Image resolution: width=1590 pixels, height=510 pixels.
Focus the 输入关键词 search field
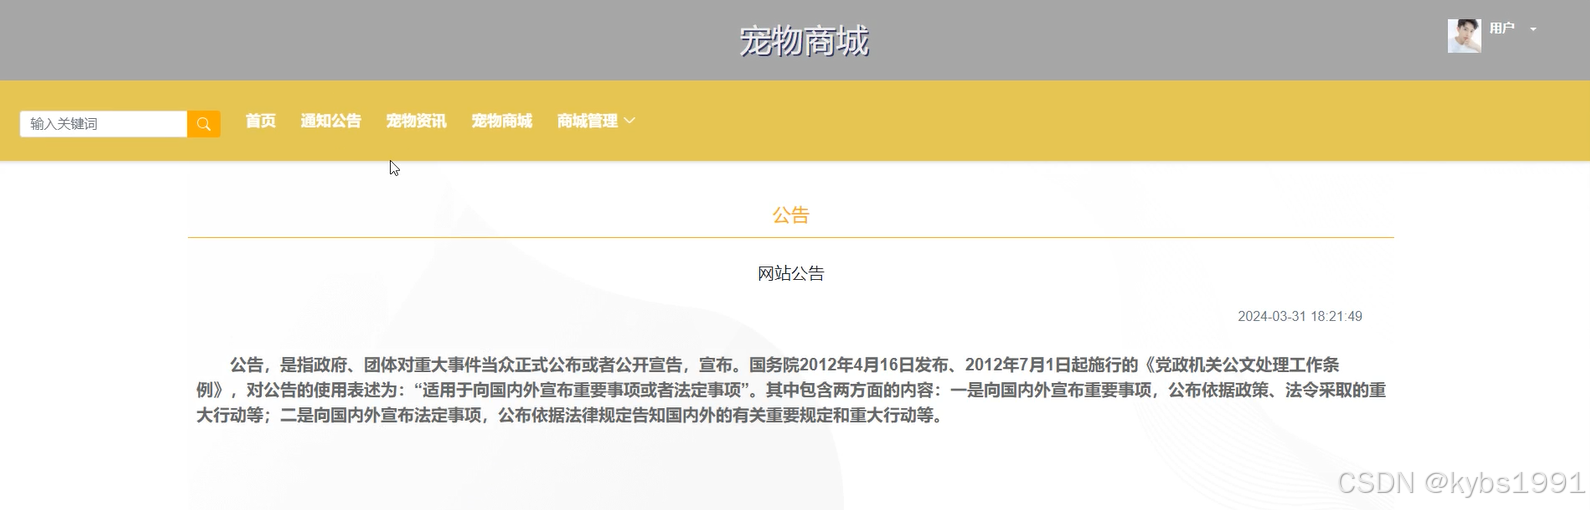(x=103, y=124)
